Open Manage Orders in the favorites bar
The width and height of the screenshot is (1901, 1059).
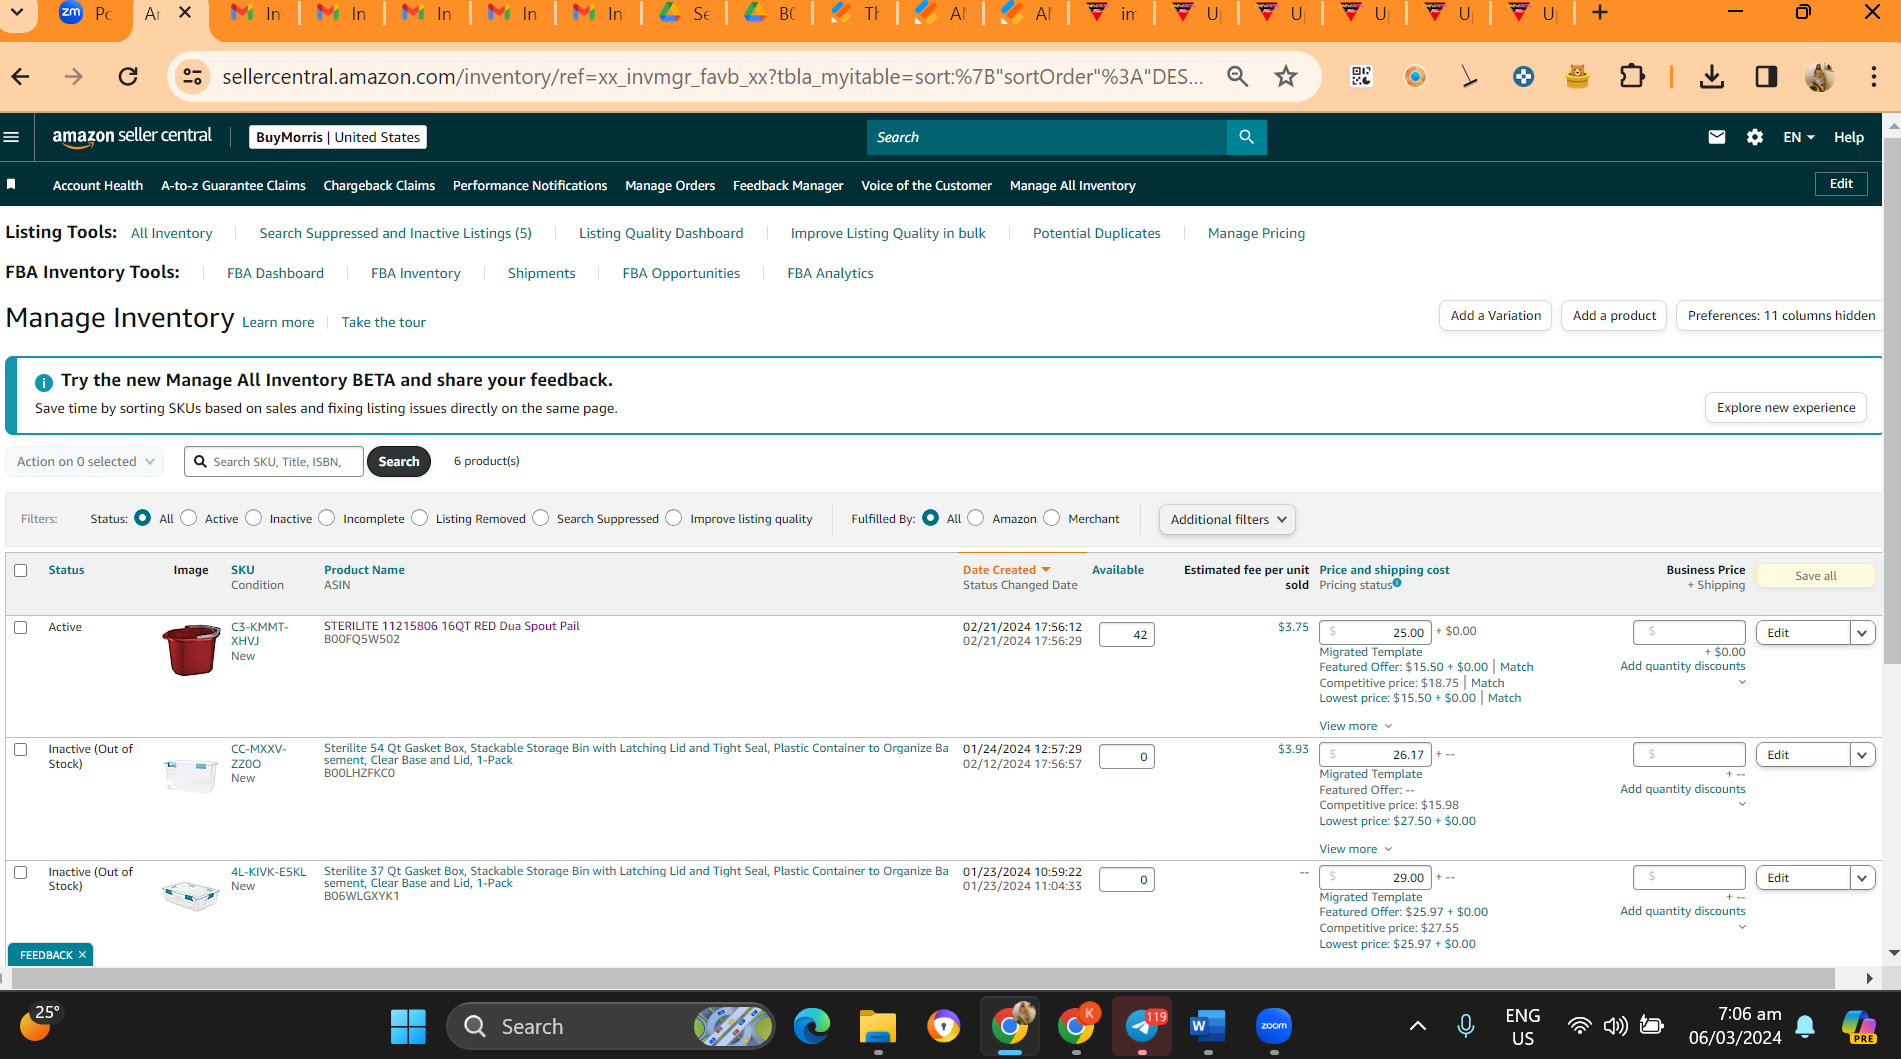(670, 185)
